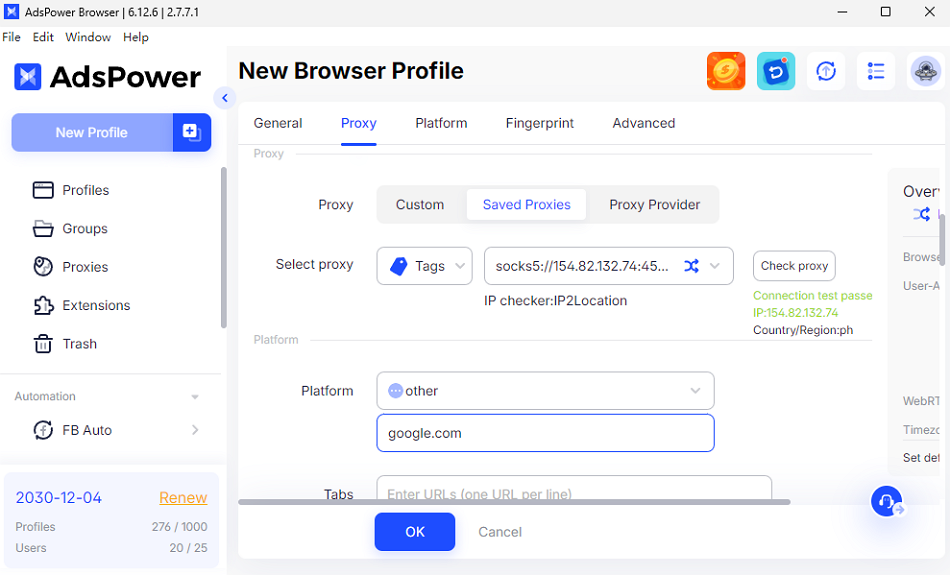Open the Fingerprint tab

(x=540, y=123)
